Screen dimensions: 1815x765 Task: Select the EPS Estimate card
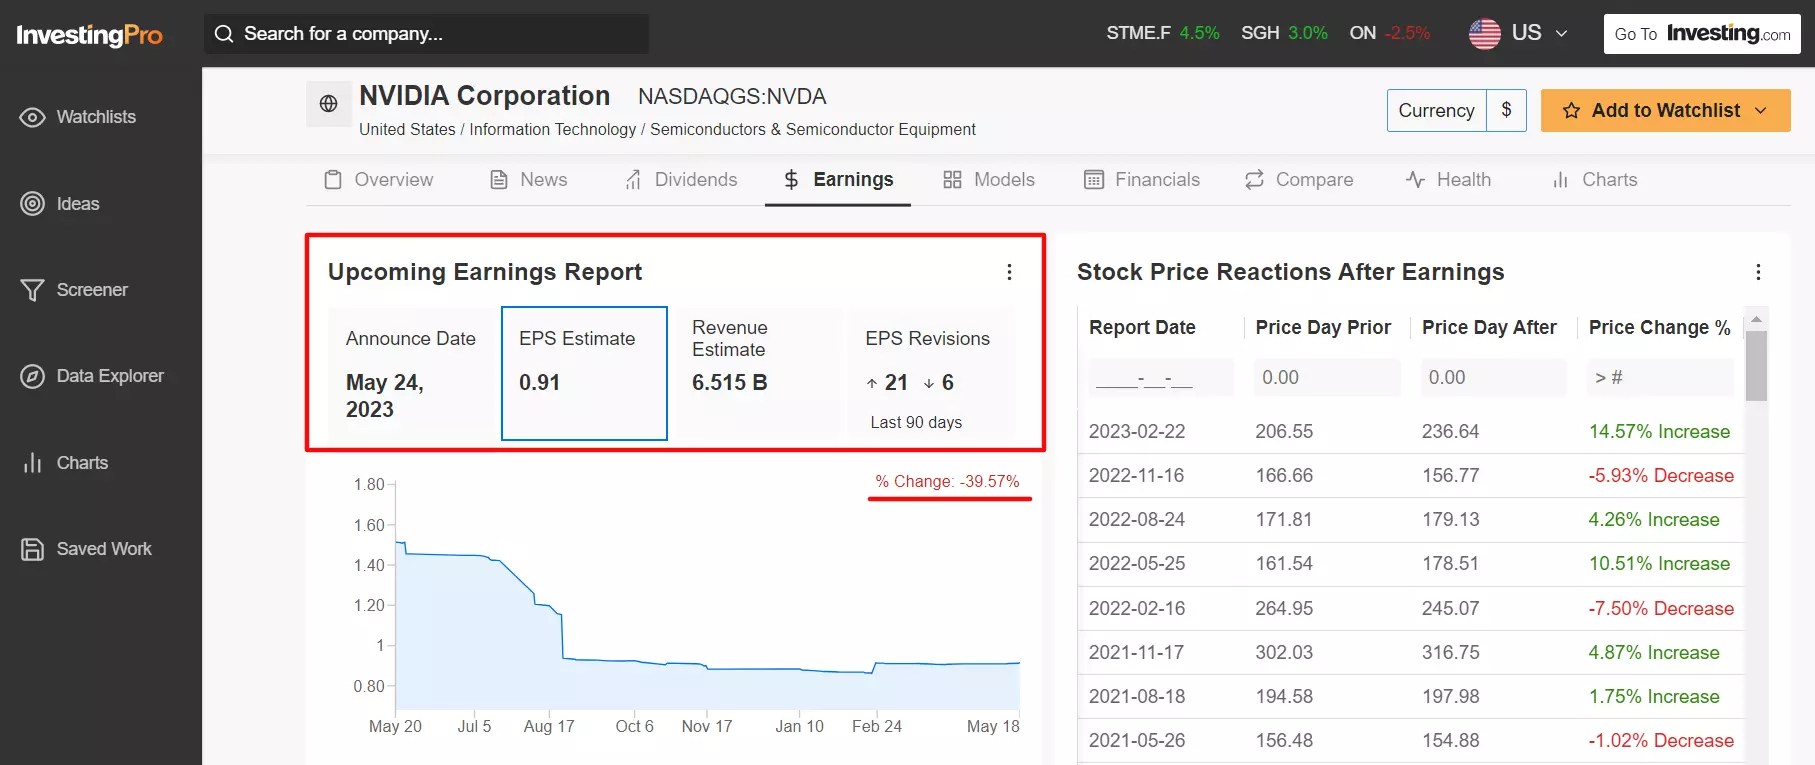point(584,373)
